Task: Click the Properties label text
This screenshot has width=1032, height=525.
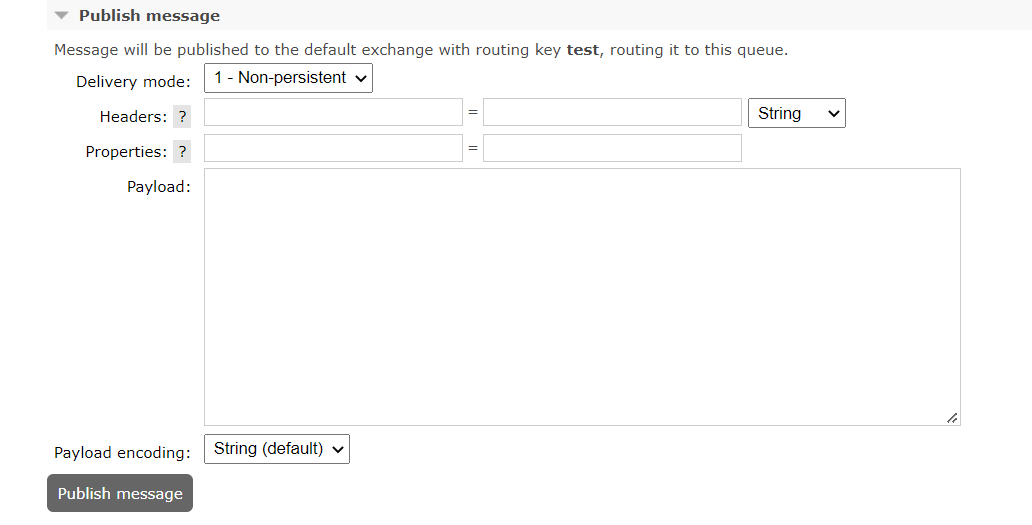Action: 126,152
